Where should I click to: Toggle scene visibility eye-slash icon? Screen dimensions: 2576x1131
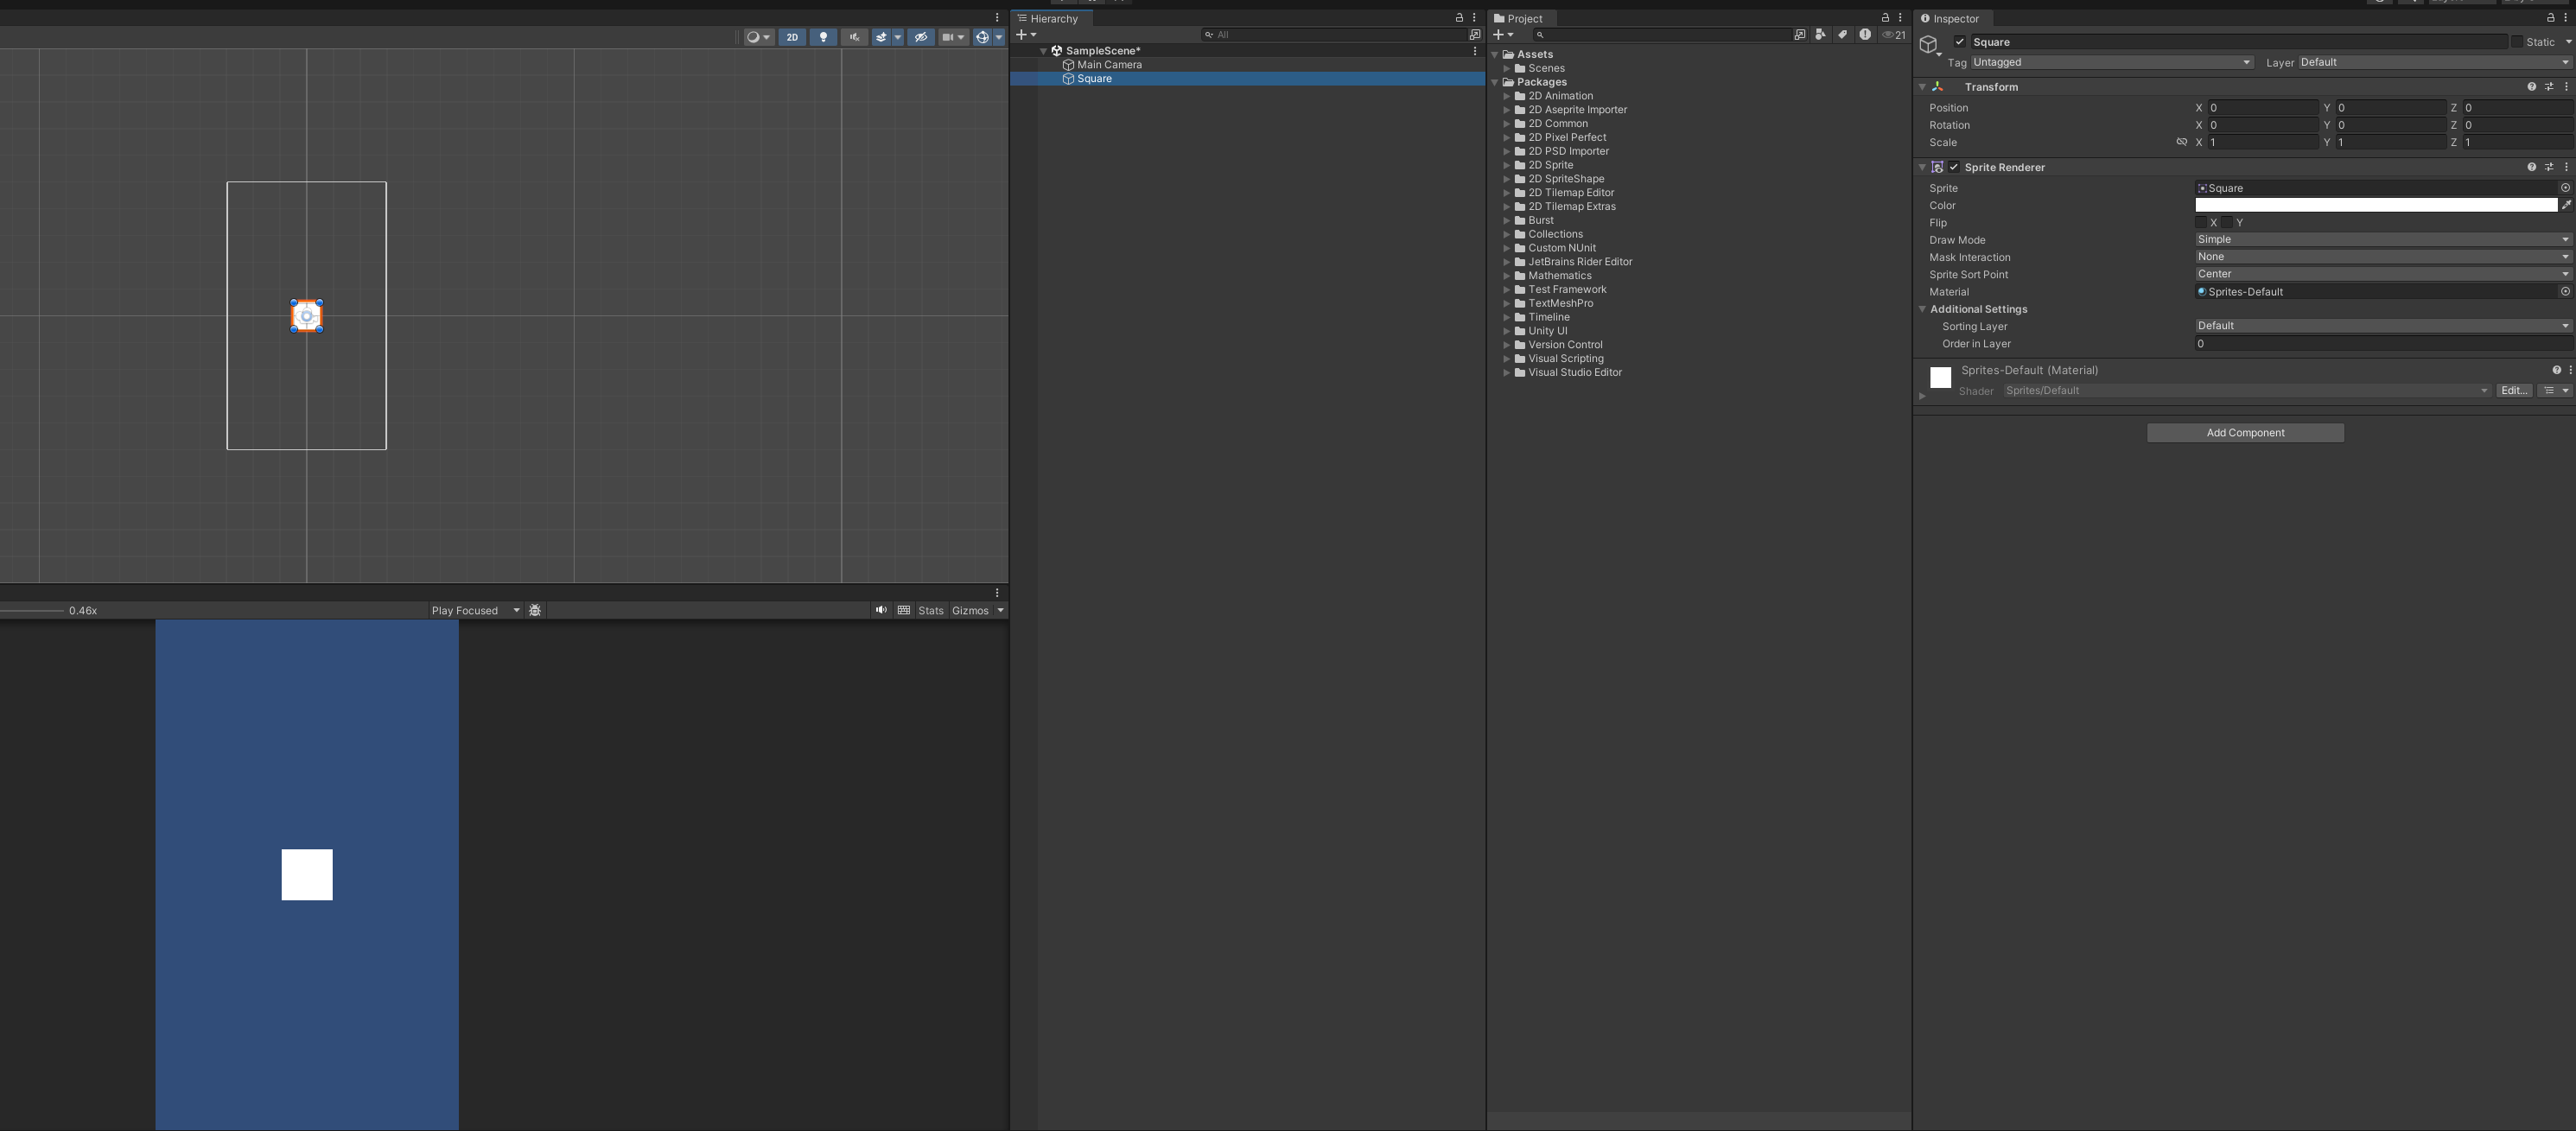921,37
